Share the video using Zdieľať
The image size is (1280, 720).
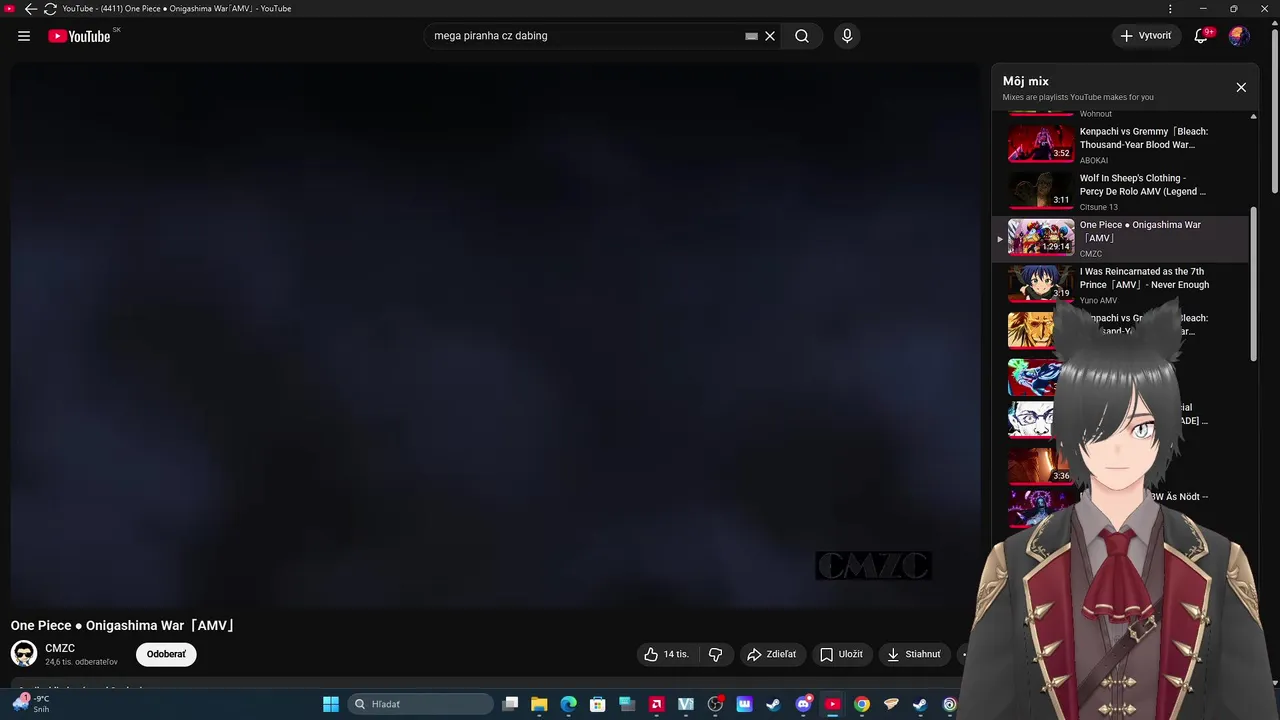772,654
